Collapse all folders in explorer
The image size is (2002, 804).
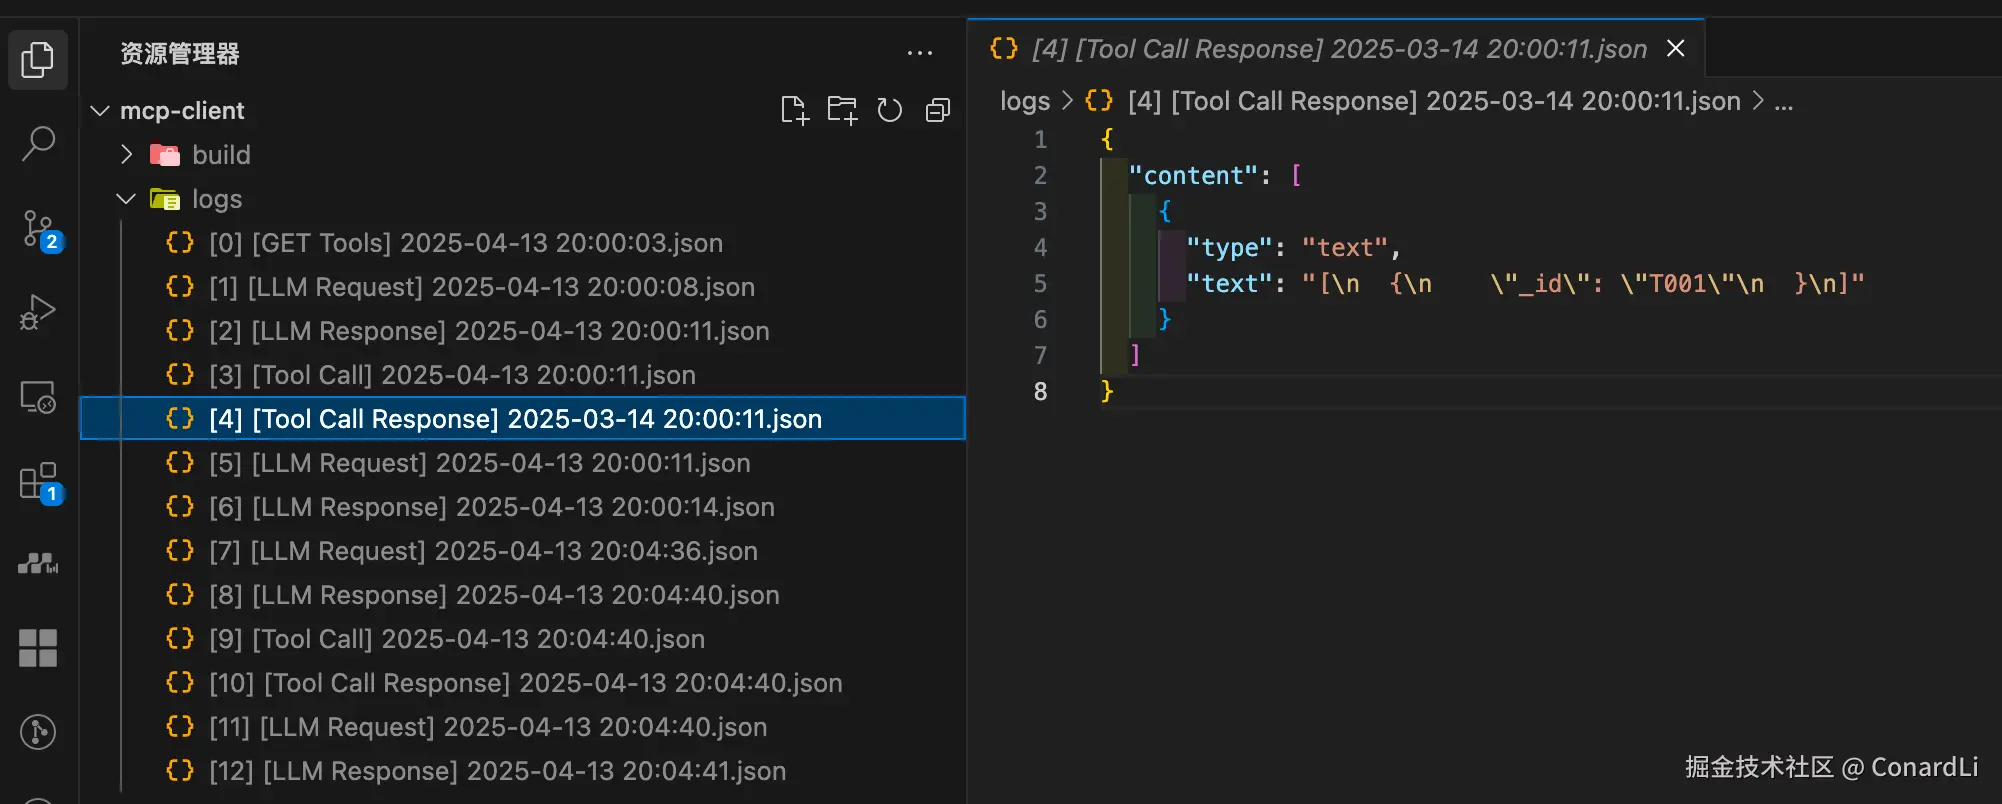pyautogui.click(x=938, y=110)
